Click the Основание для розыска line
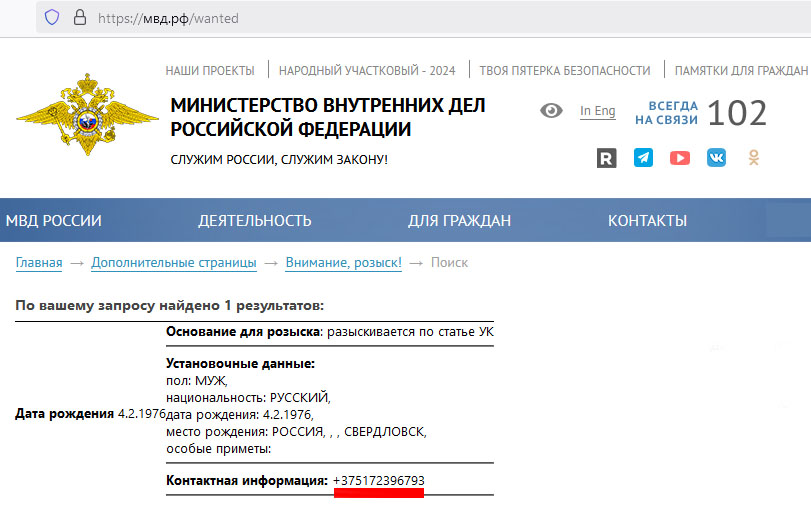The width and height of the screenshot is (811, 506). 330,332
